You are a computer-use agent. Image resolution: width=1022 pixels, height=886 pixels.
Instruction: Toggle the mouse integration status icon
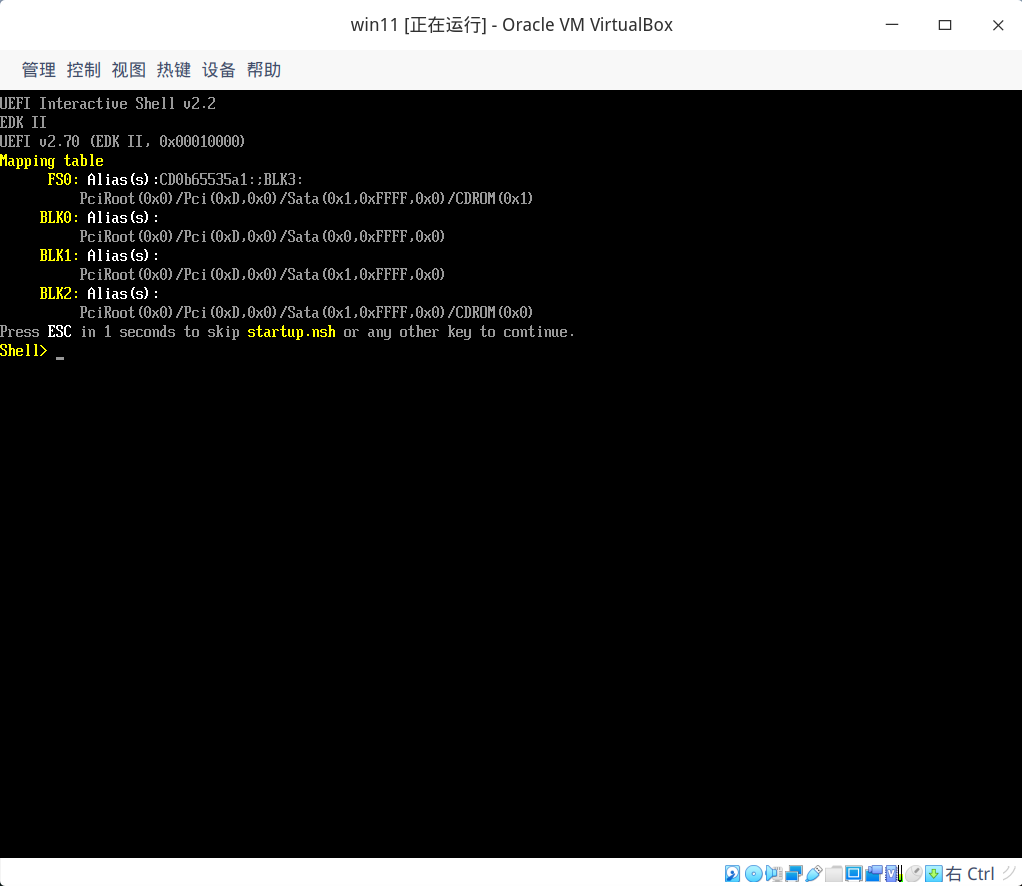point(912,873)
